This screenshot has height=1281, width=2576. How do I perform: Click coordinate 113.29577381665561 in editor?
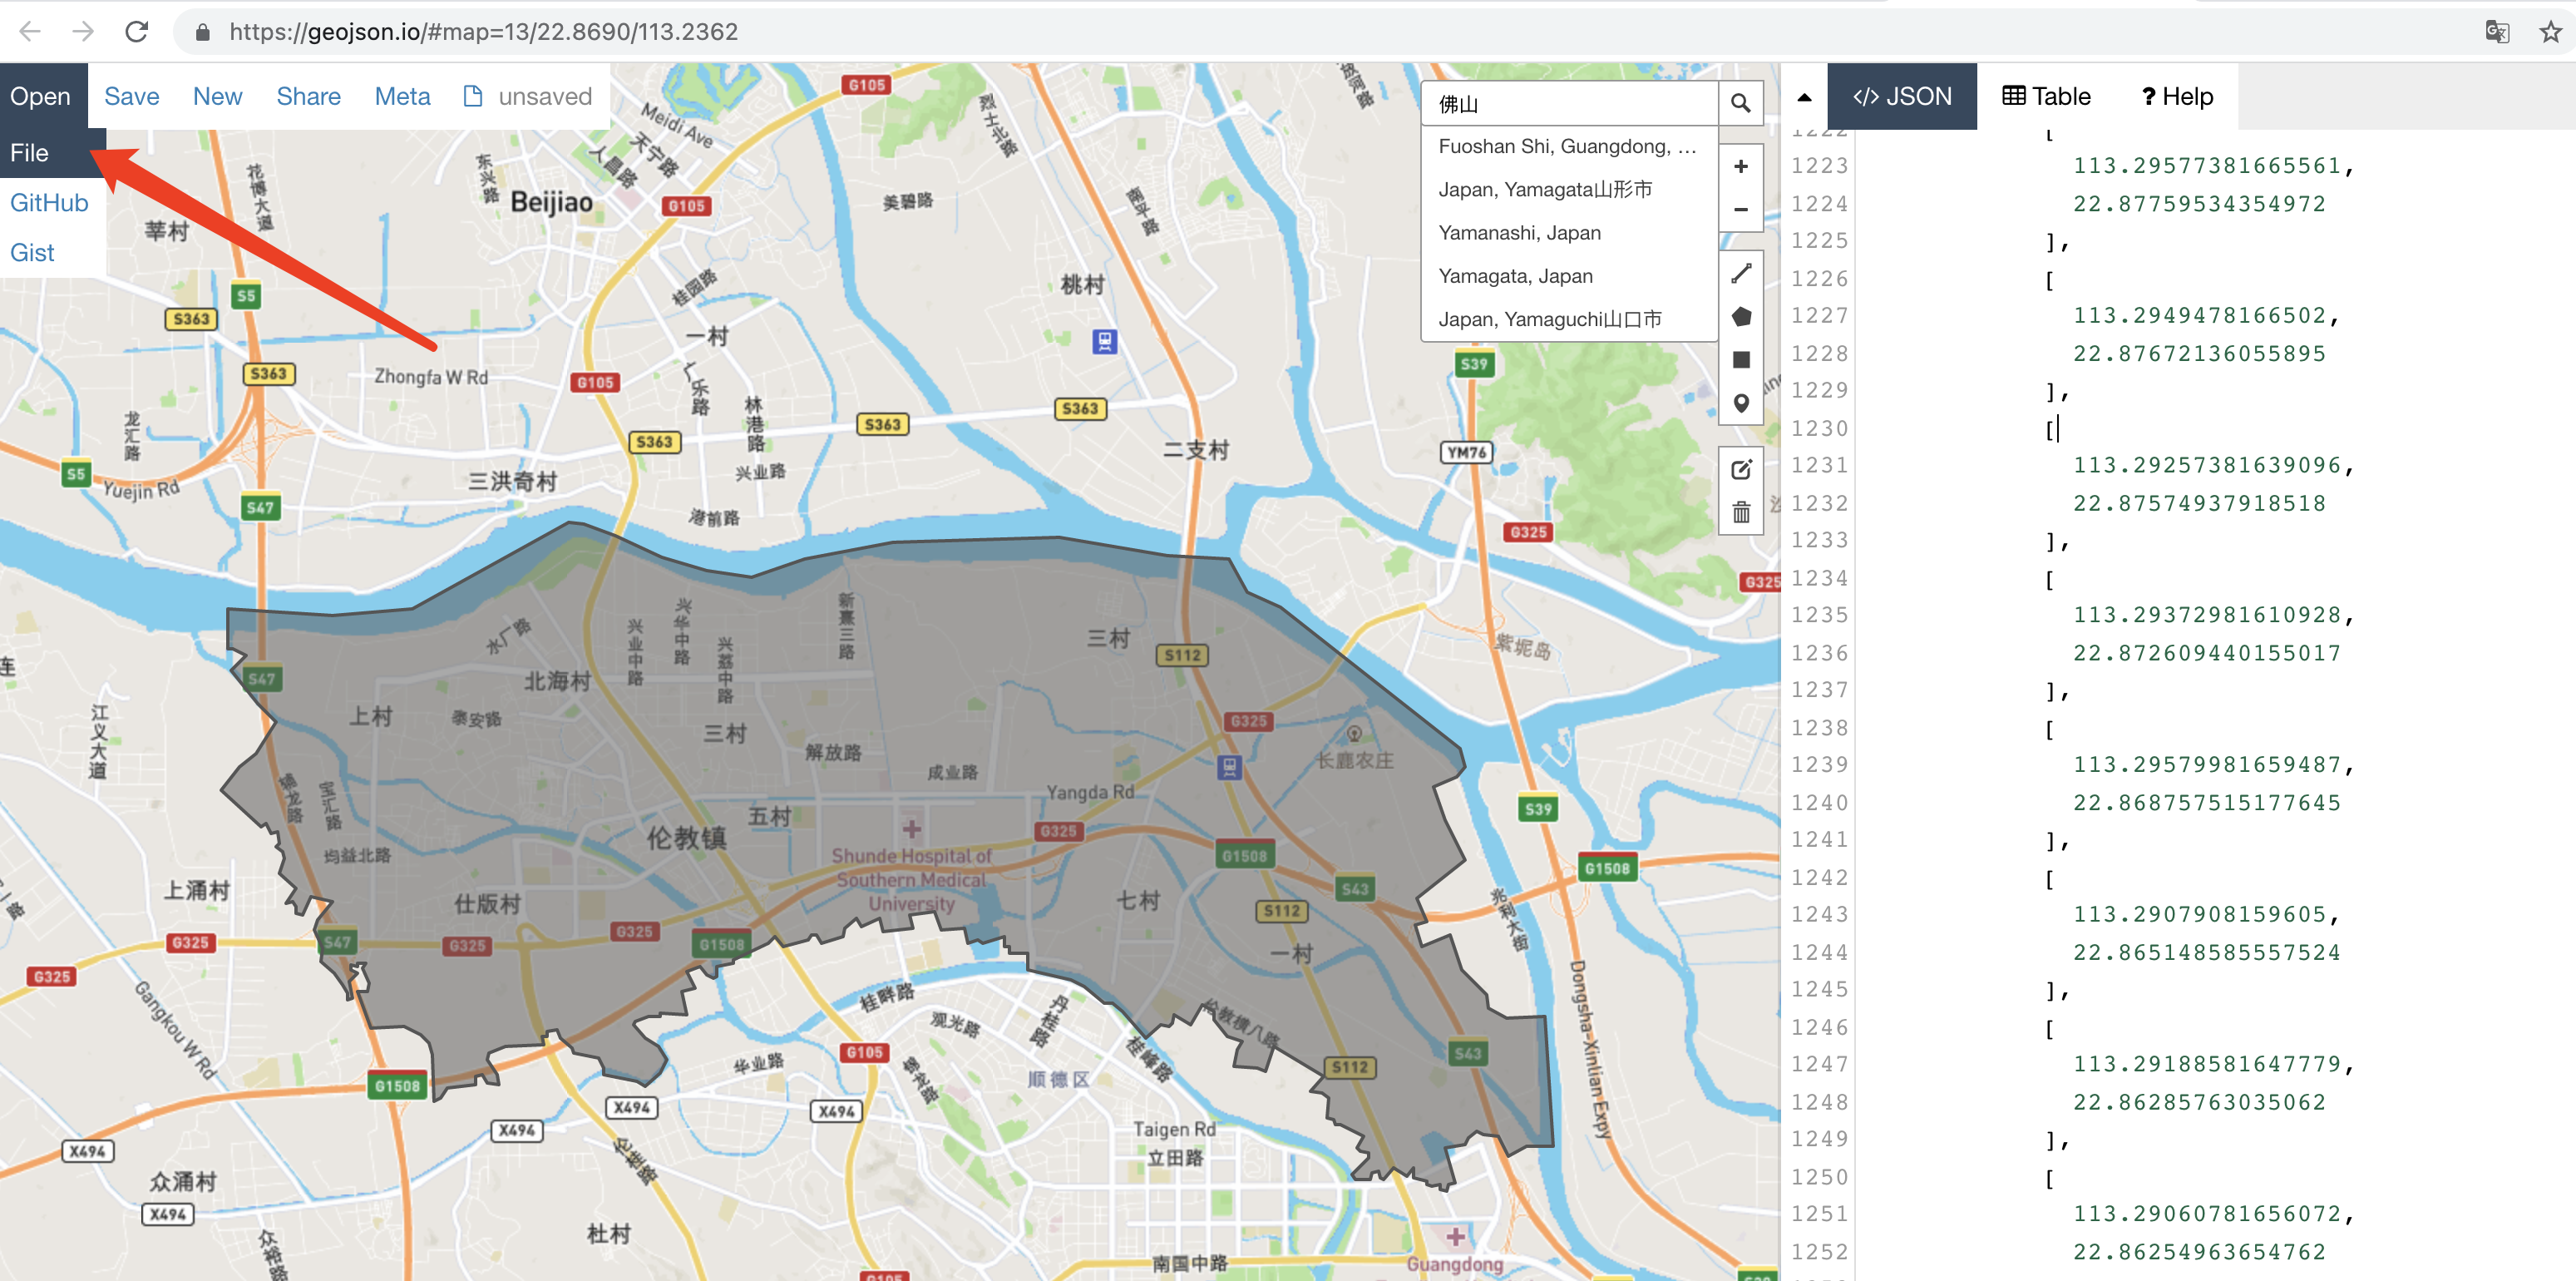coord(2208,165)
